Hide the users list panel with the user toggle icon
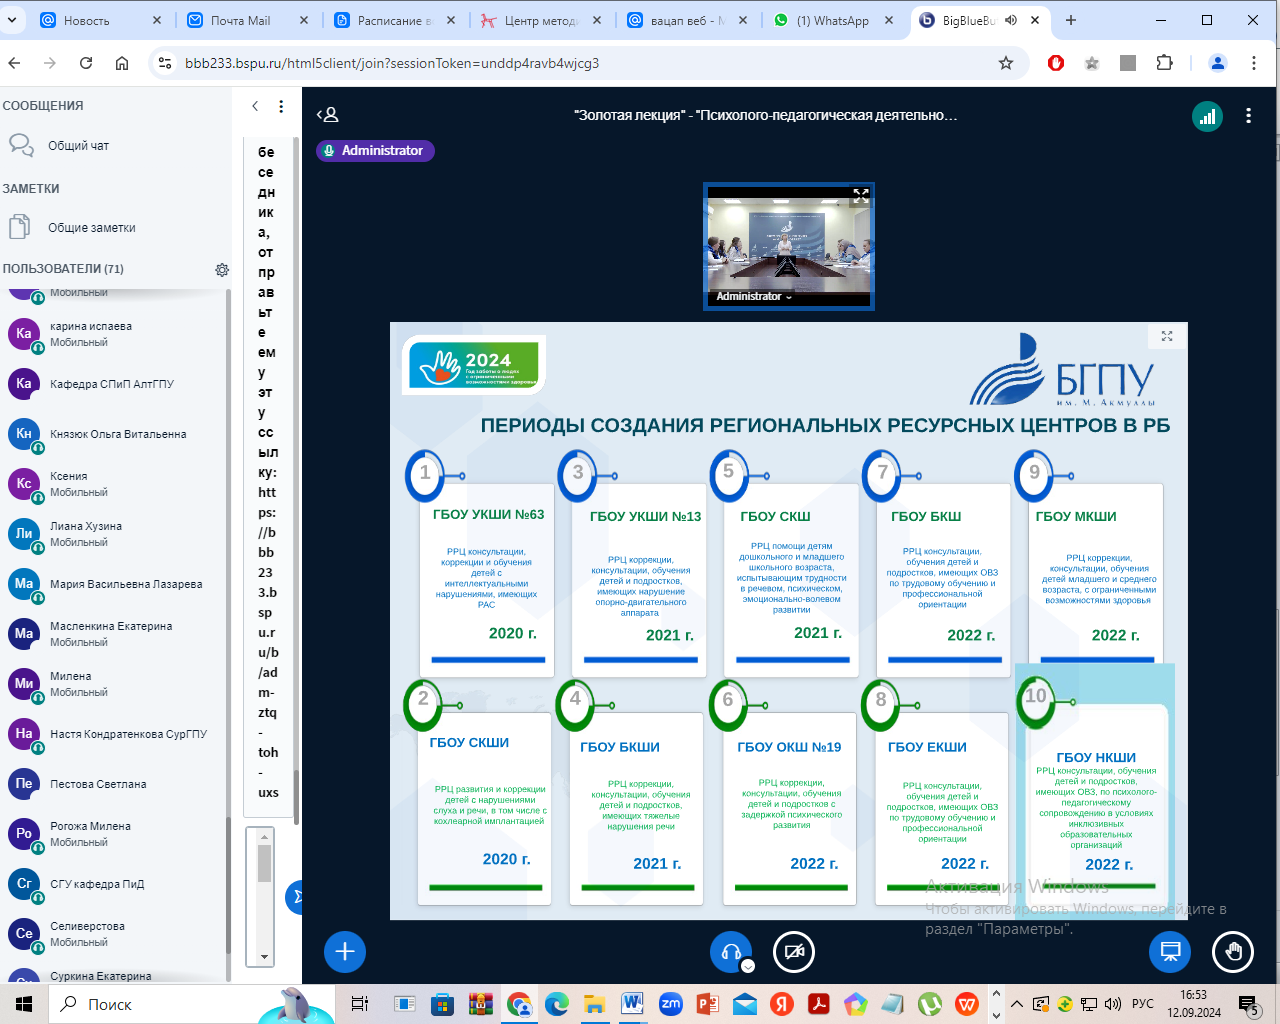 tap(328, 115)
